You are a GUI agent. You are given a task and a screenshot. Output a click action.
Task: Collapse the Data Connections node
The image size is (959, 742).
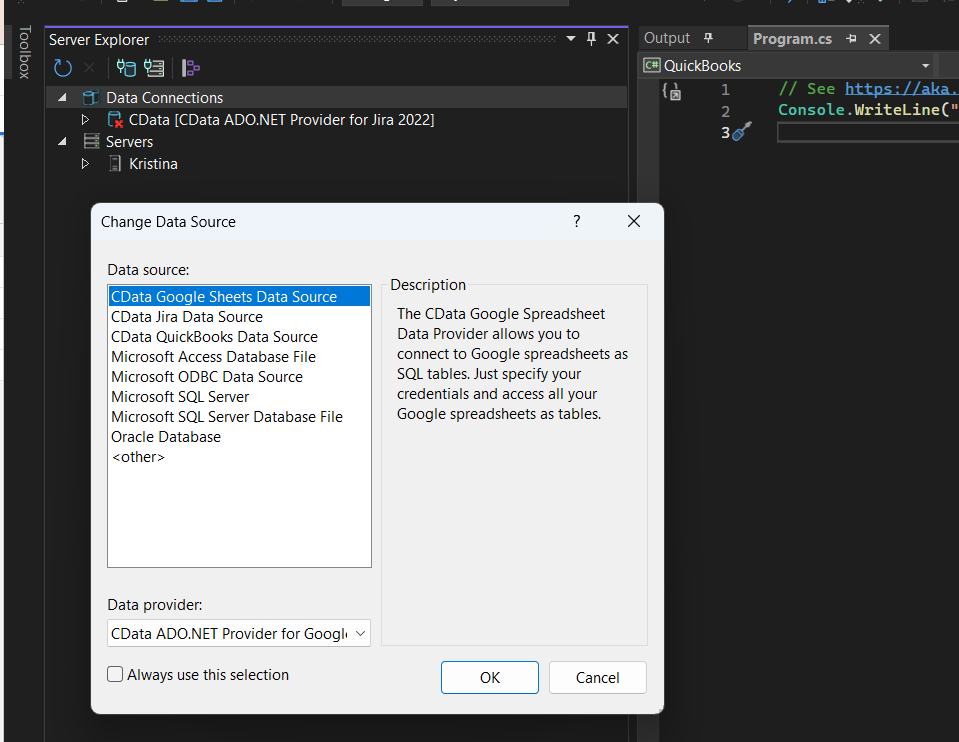pos(62,98)
